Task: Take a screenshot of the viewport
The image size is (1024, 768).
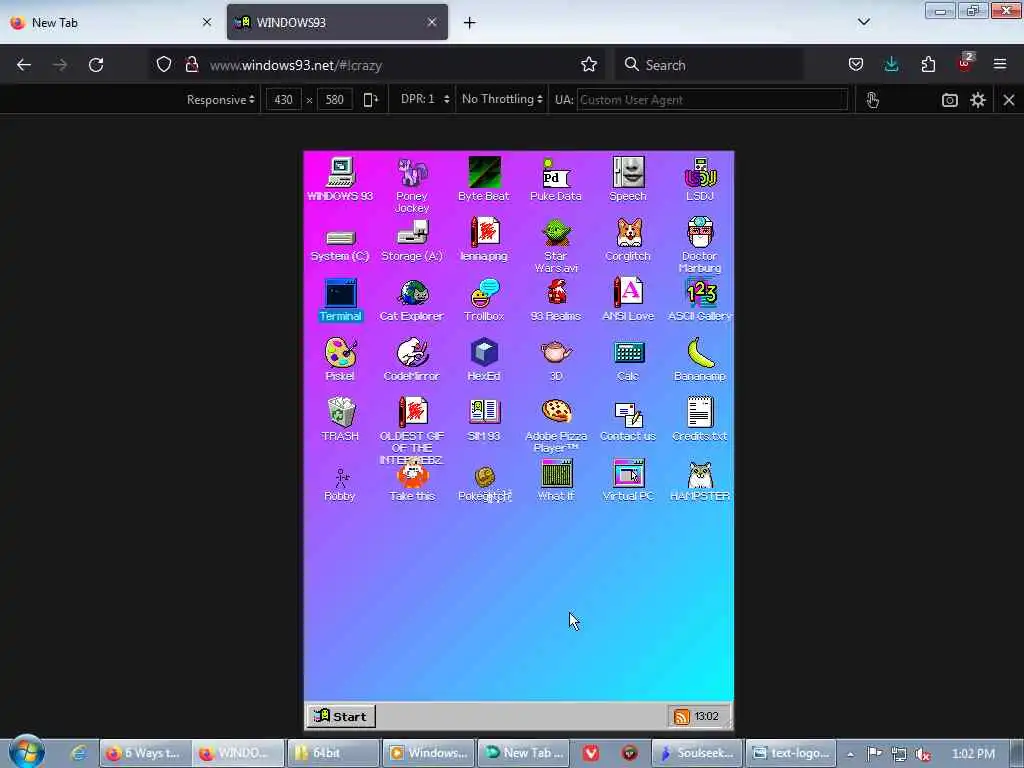Action: 950,100
